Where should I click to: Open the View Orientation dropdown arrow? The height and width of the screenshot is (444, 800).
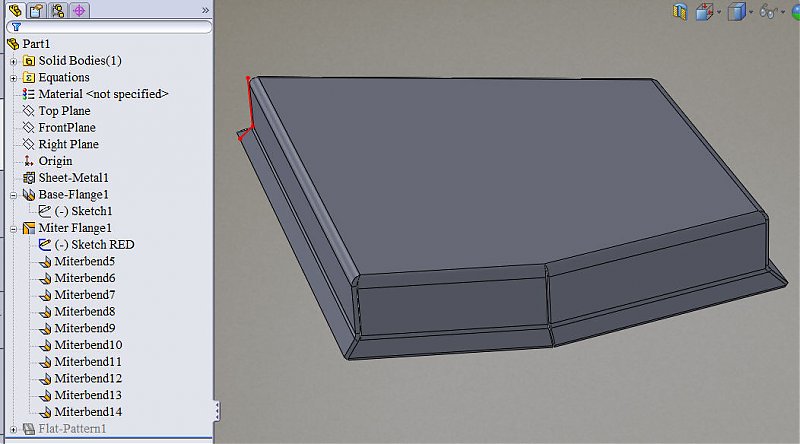tap(719, 12)
